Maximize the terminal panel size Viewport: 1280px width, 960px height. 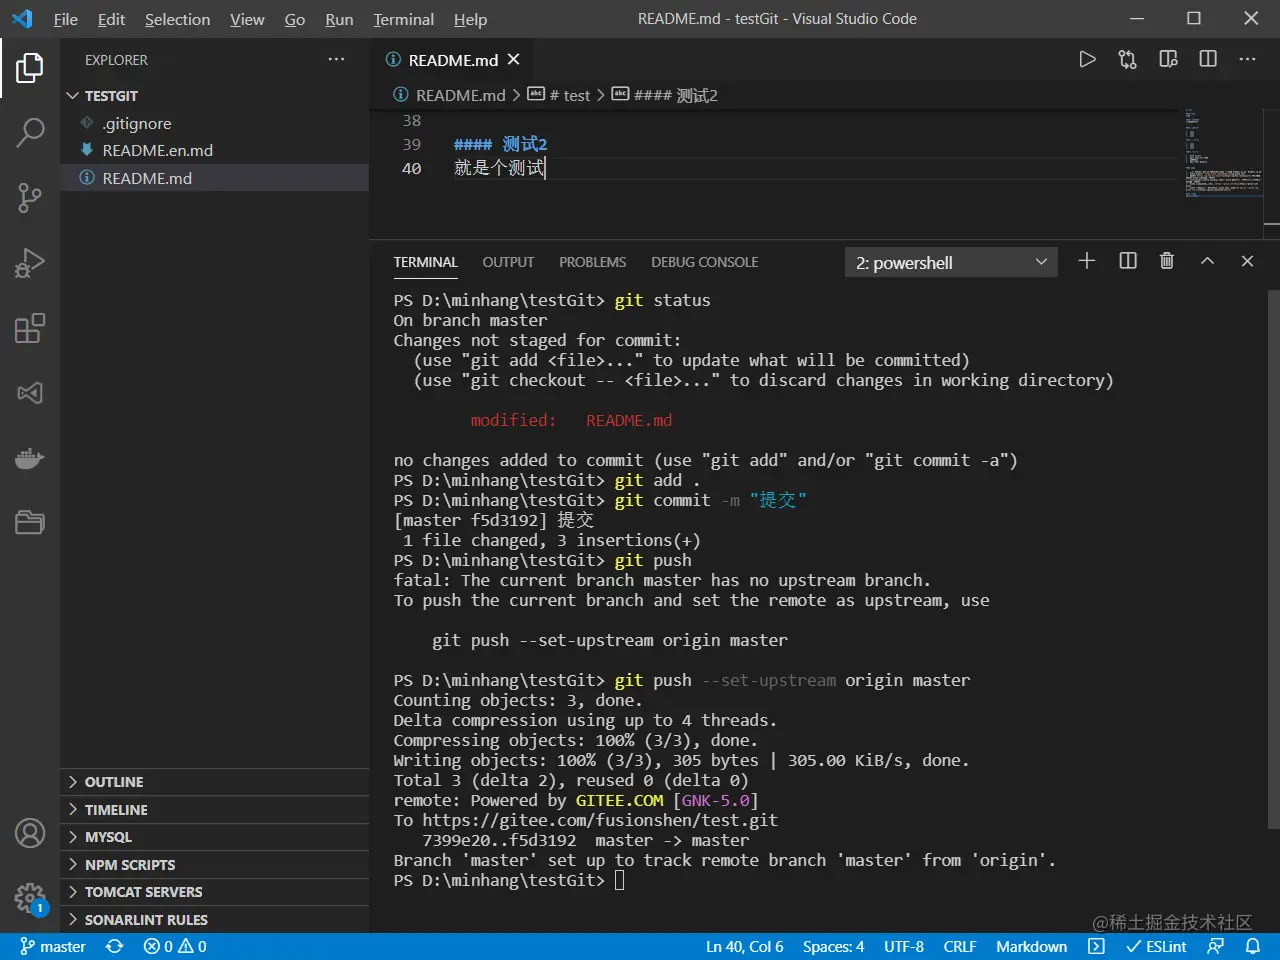point(1207,261)
